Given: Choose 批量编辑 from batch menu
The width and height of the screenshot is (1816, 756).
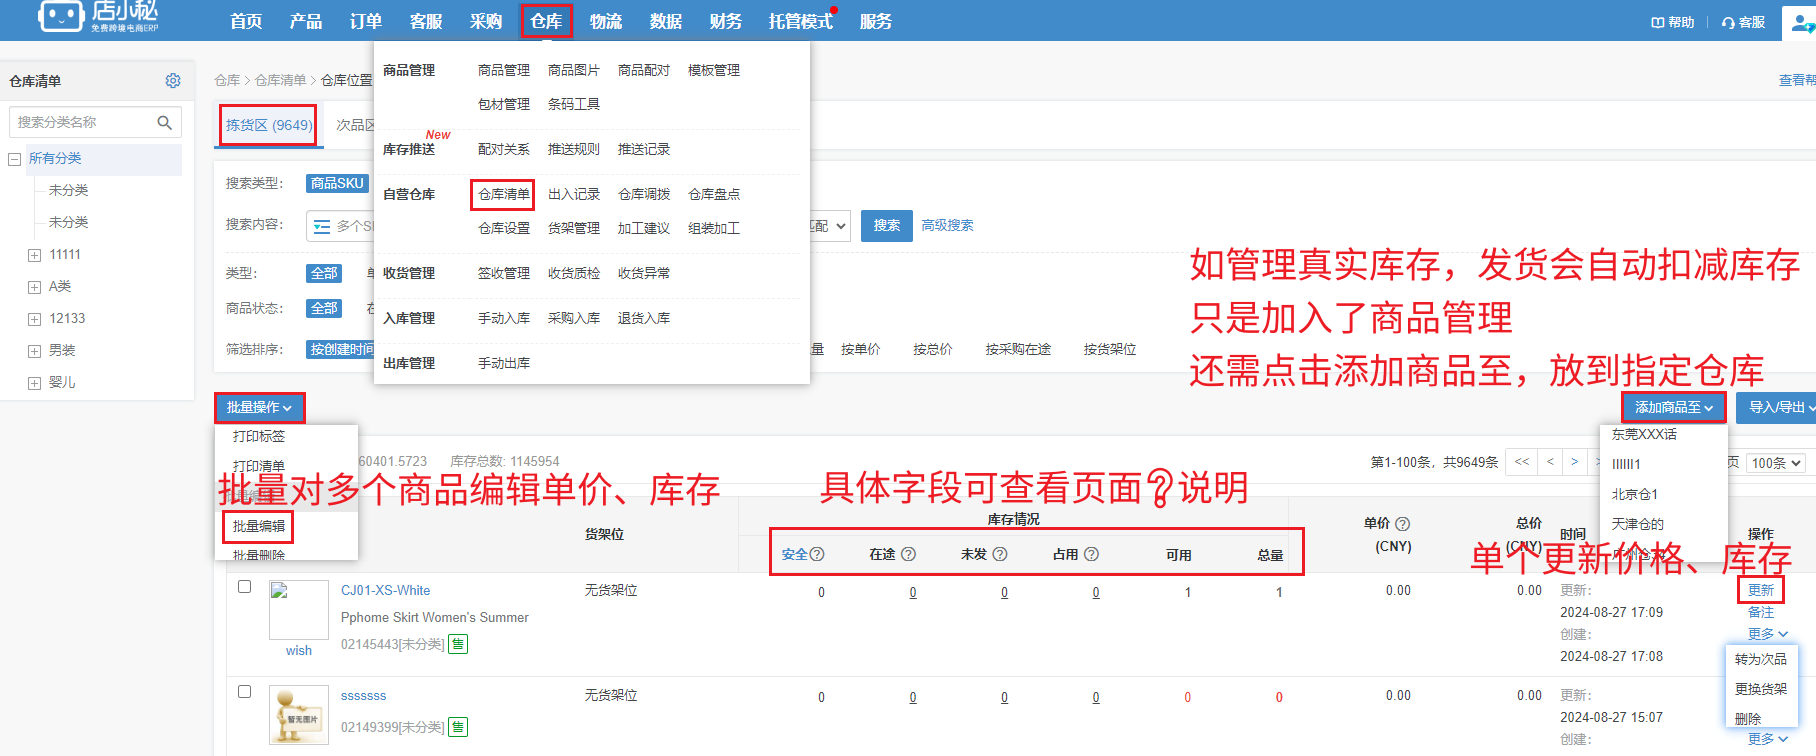Looking at the screenshot, I should click(259, 526).
